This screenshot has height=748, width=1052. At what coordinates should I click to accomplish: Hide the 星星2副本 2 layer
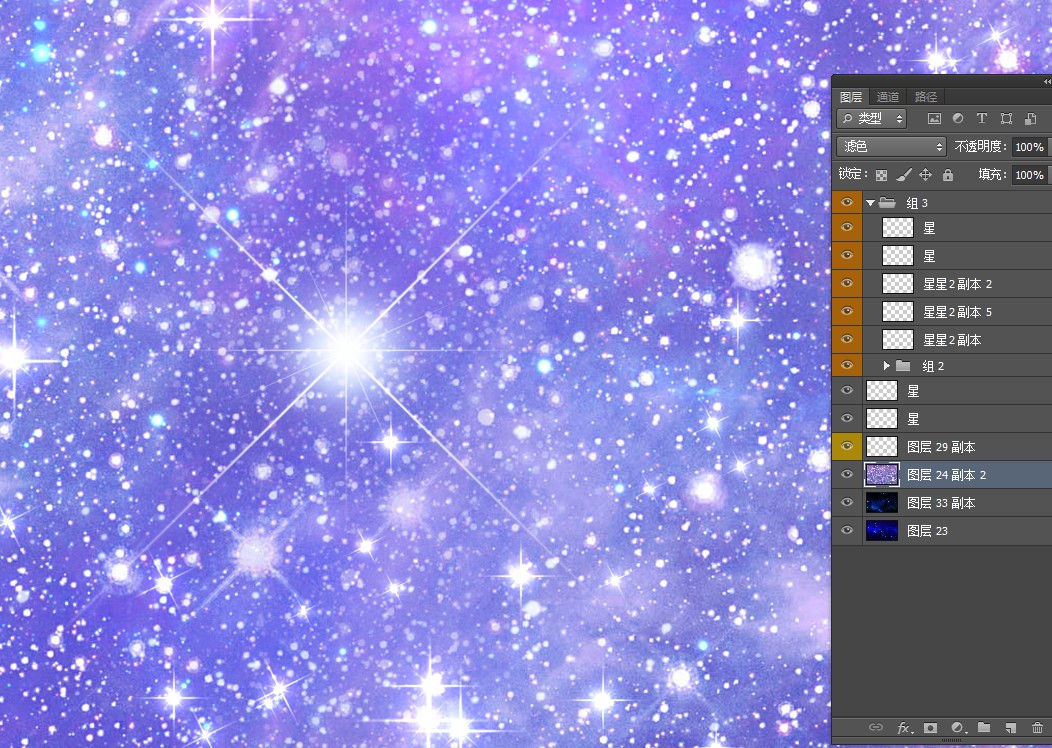[847, 283]
